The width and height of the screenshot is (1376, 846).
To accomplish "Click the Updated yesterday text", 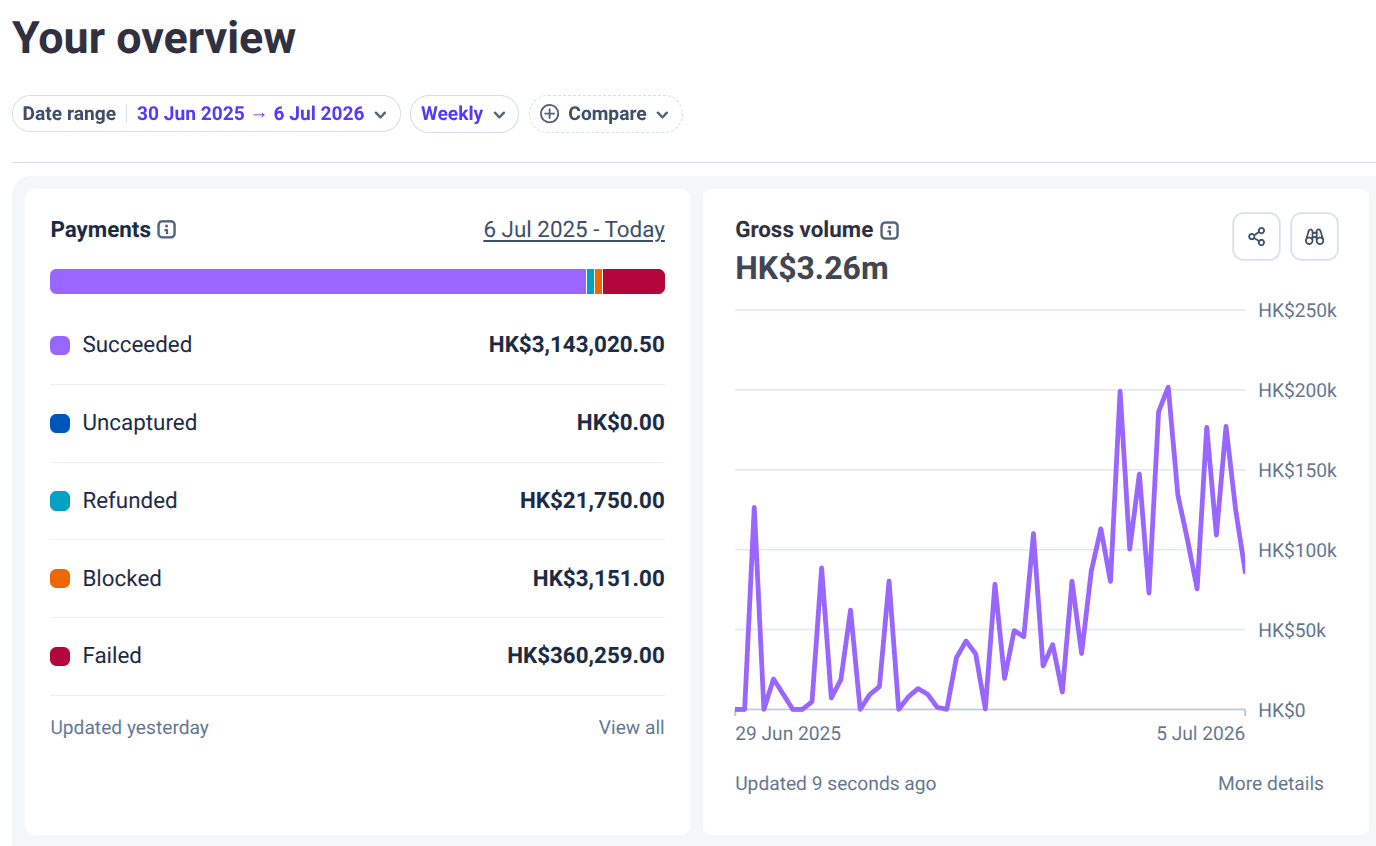I will click(130, 727).
